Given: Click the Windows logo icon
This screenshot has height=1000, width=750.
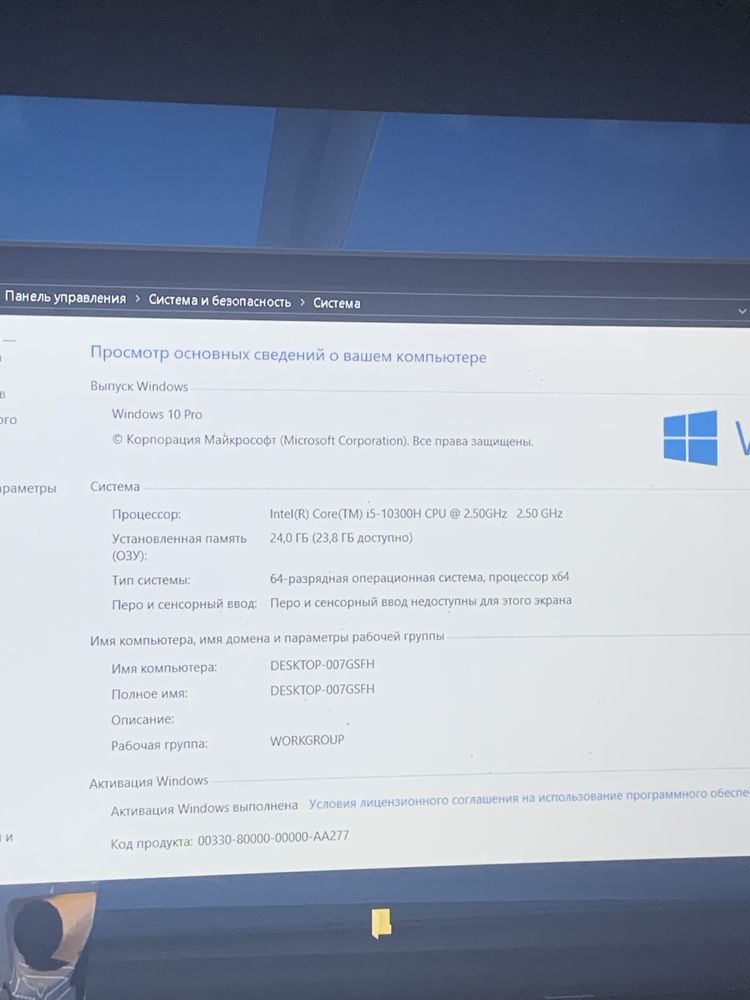Looking at the screenshot, I should 690,437.
